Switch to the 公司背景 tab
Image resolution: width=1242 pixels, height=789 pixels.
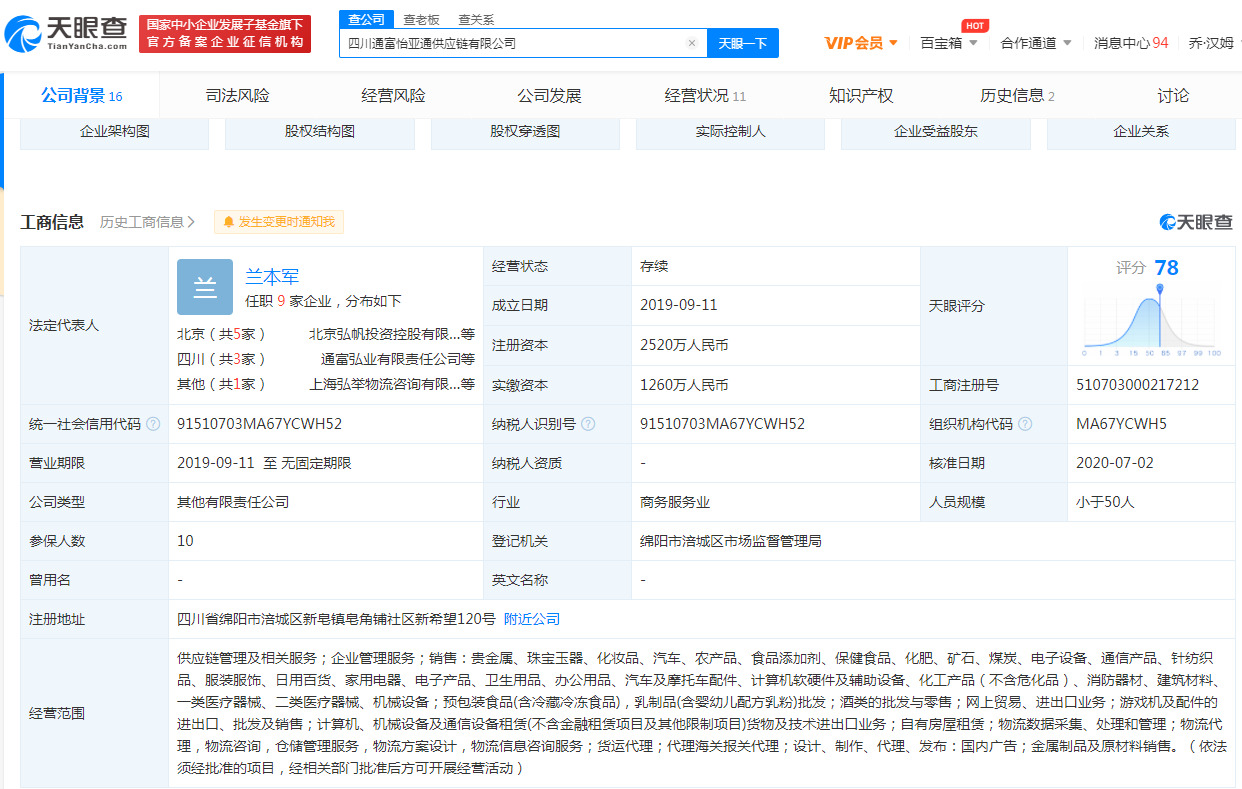[82, 96]
